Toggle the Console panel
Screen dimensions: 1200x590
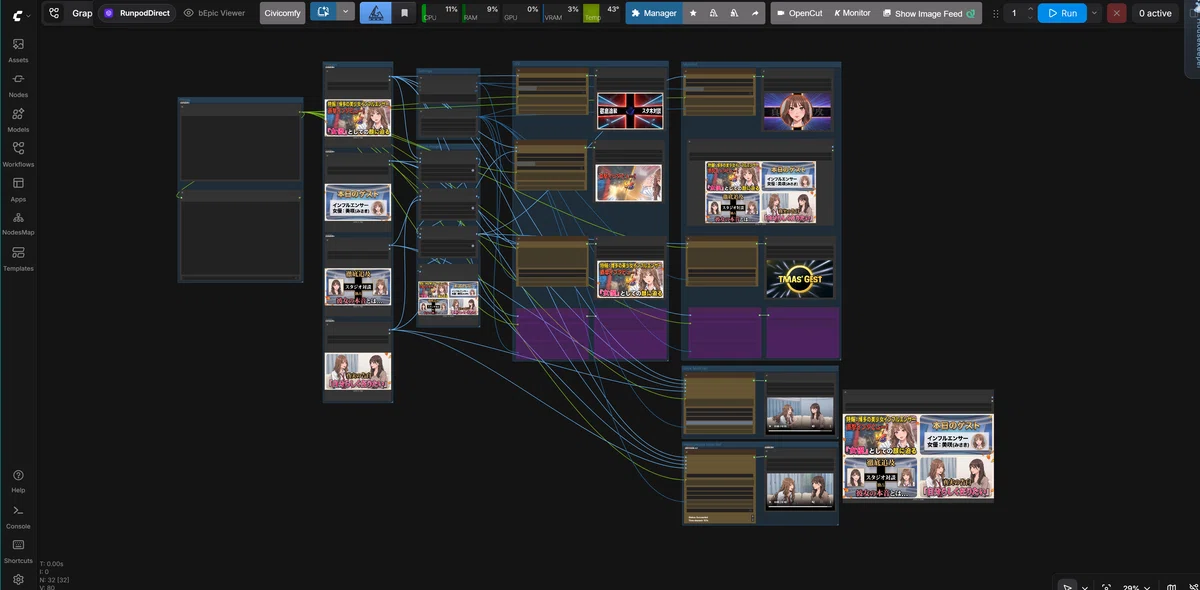(x=18, y=515)
